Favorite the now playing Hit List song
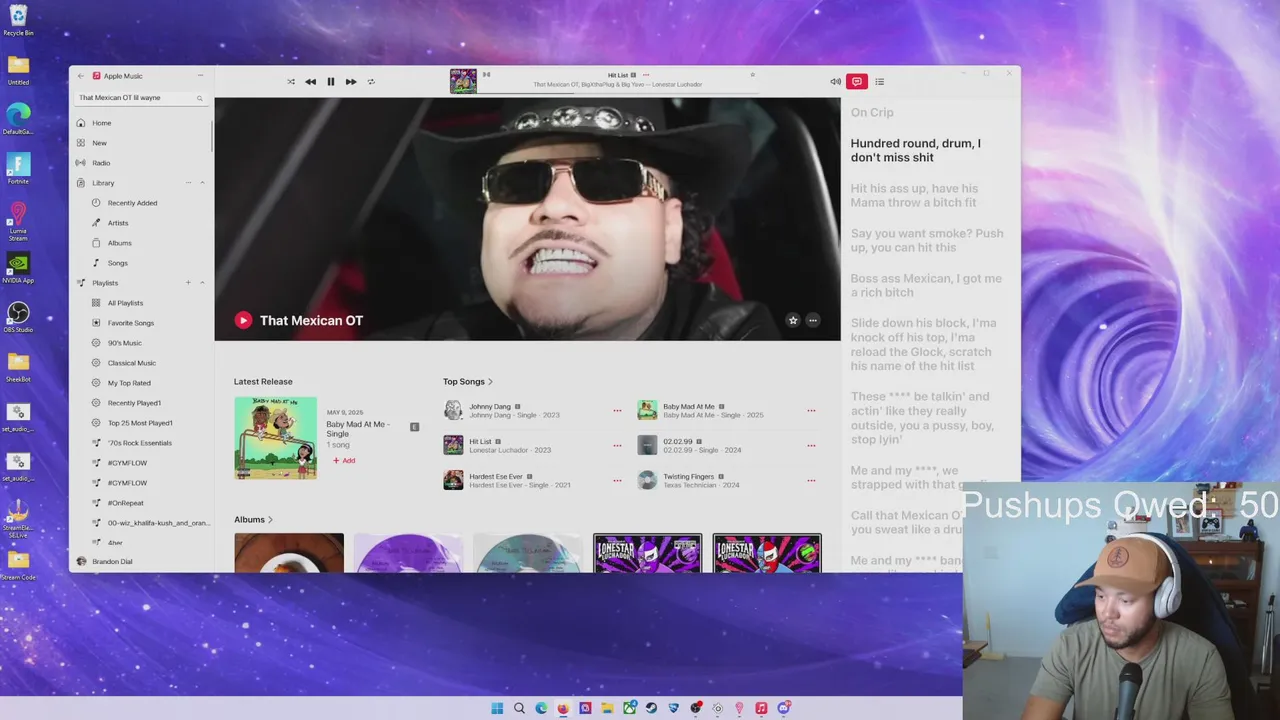The height and width of the screenshot is (720, 1280). coord(753,74)
